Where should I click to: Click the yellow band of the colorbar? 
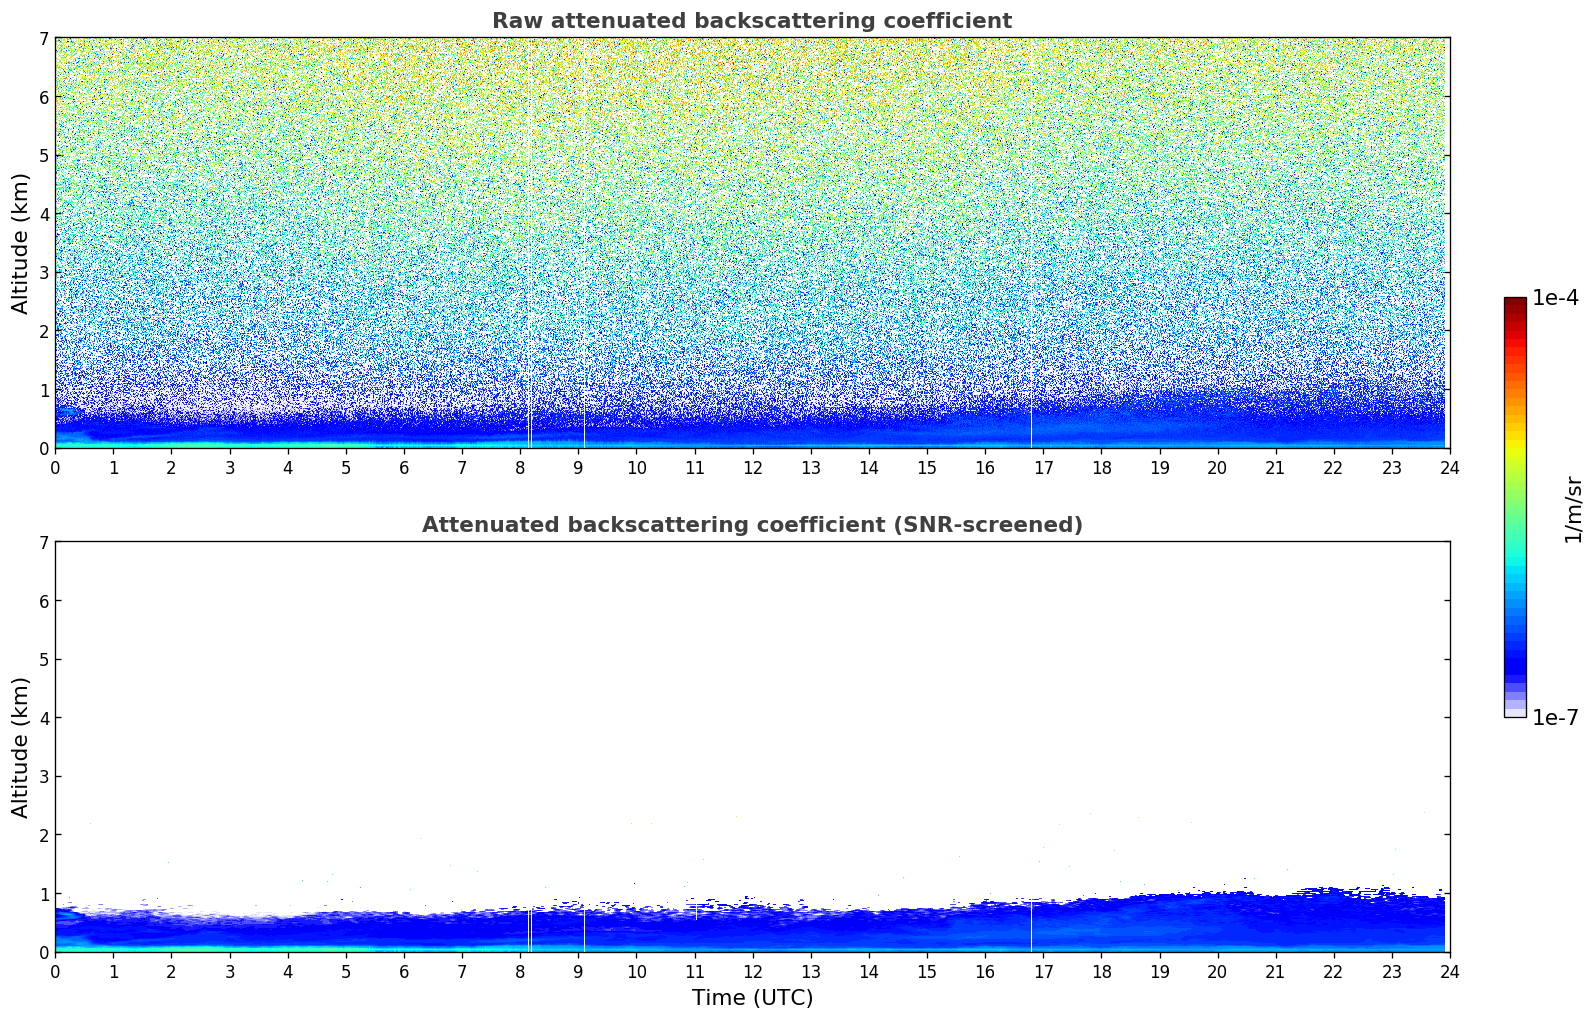click(x=1515, y=445)
